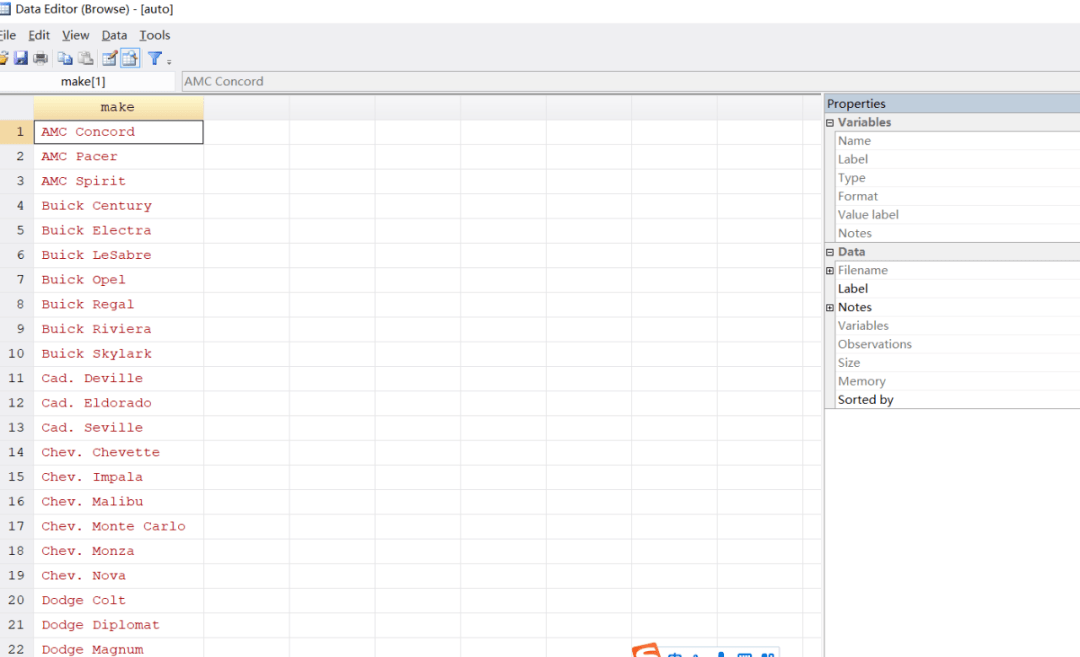The height and width of the screenshot is (657, 1080).
Task: Expand the Filename property row
Action: [x=830, y=271]
